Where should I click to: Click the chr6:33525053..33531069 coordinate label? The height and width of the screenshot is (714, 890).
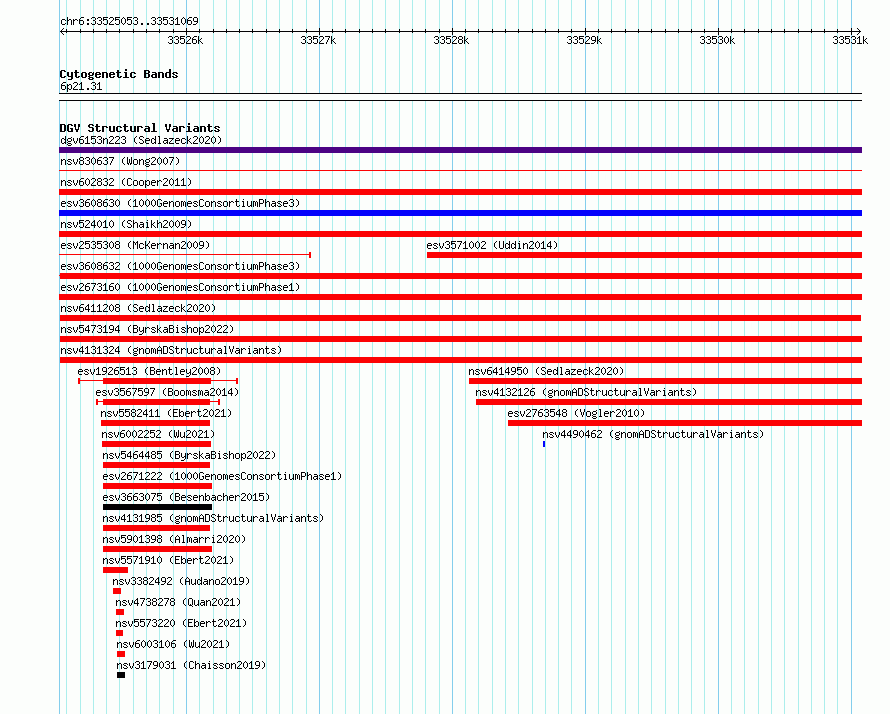point(129,21)
